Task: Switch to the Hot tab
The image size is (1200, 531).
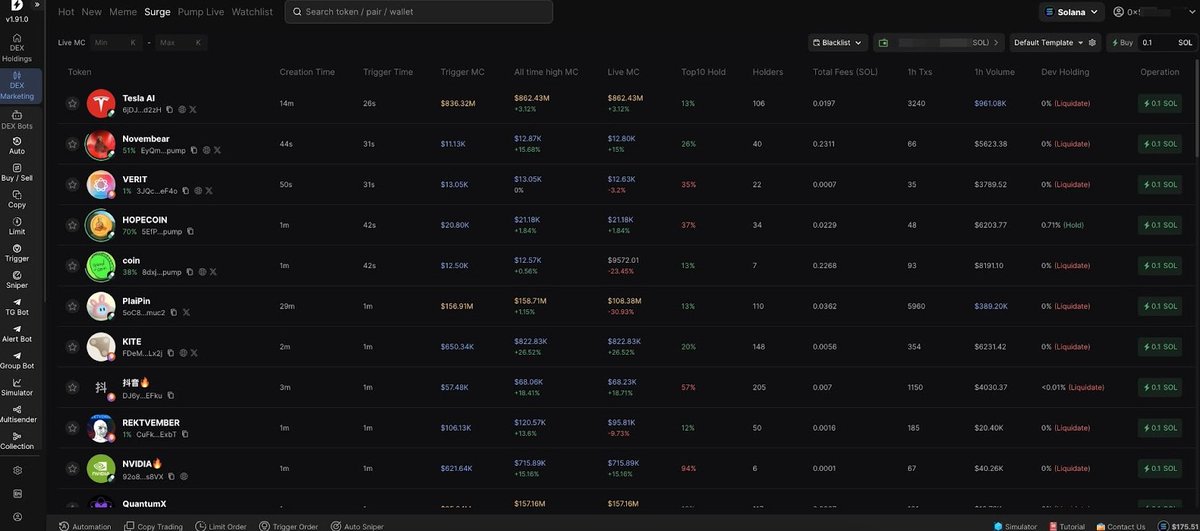Action: tap(66, 12)
